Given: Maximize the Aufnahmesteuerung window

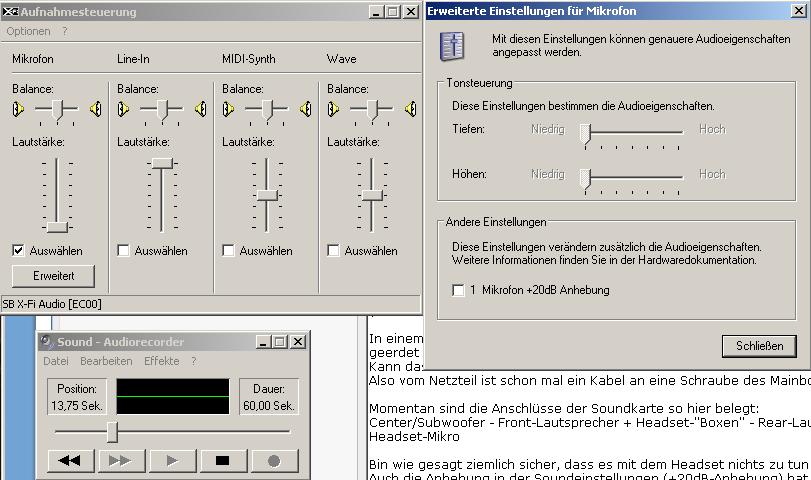Looking at the screenshot, I should pos(393,11).
